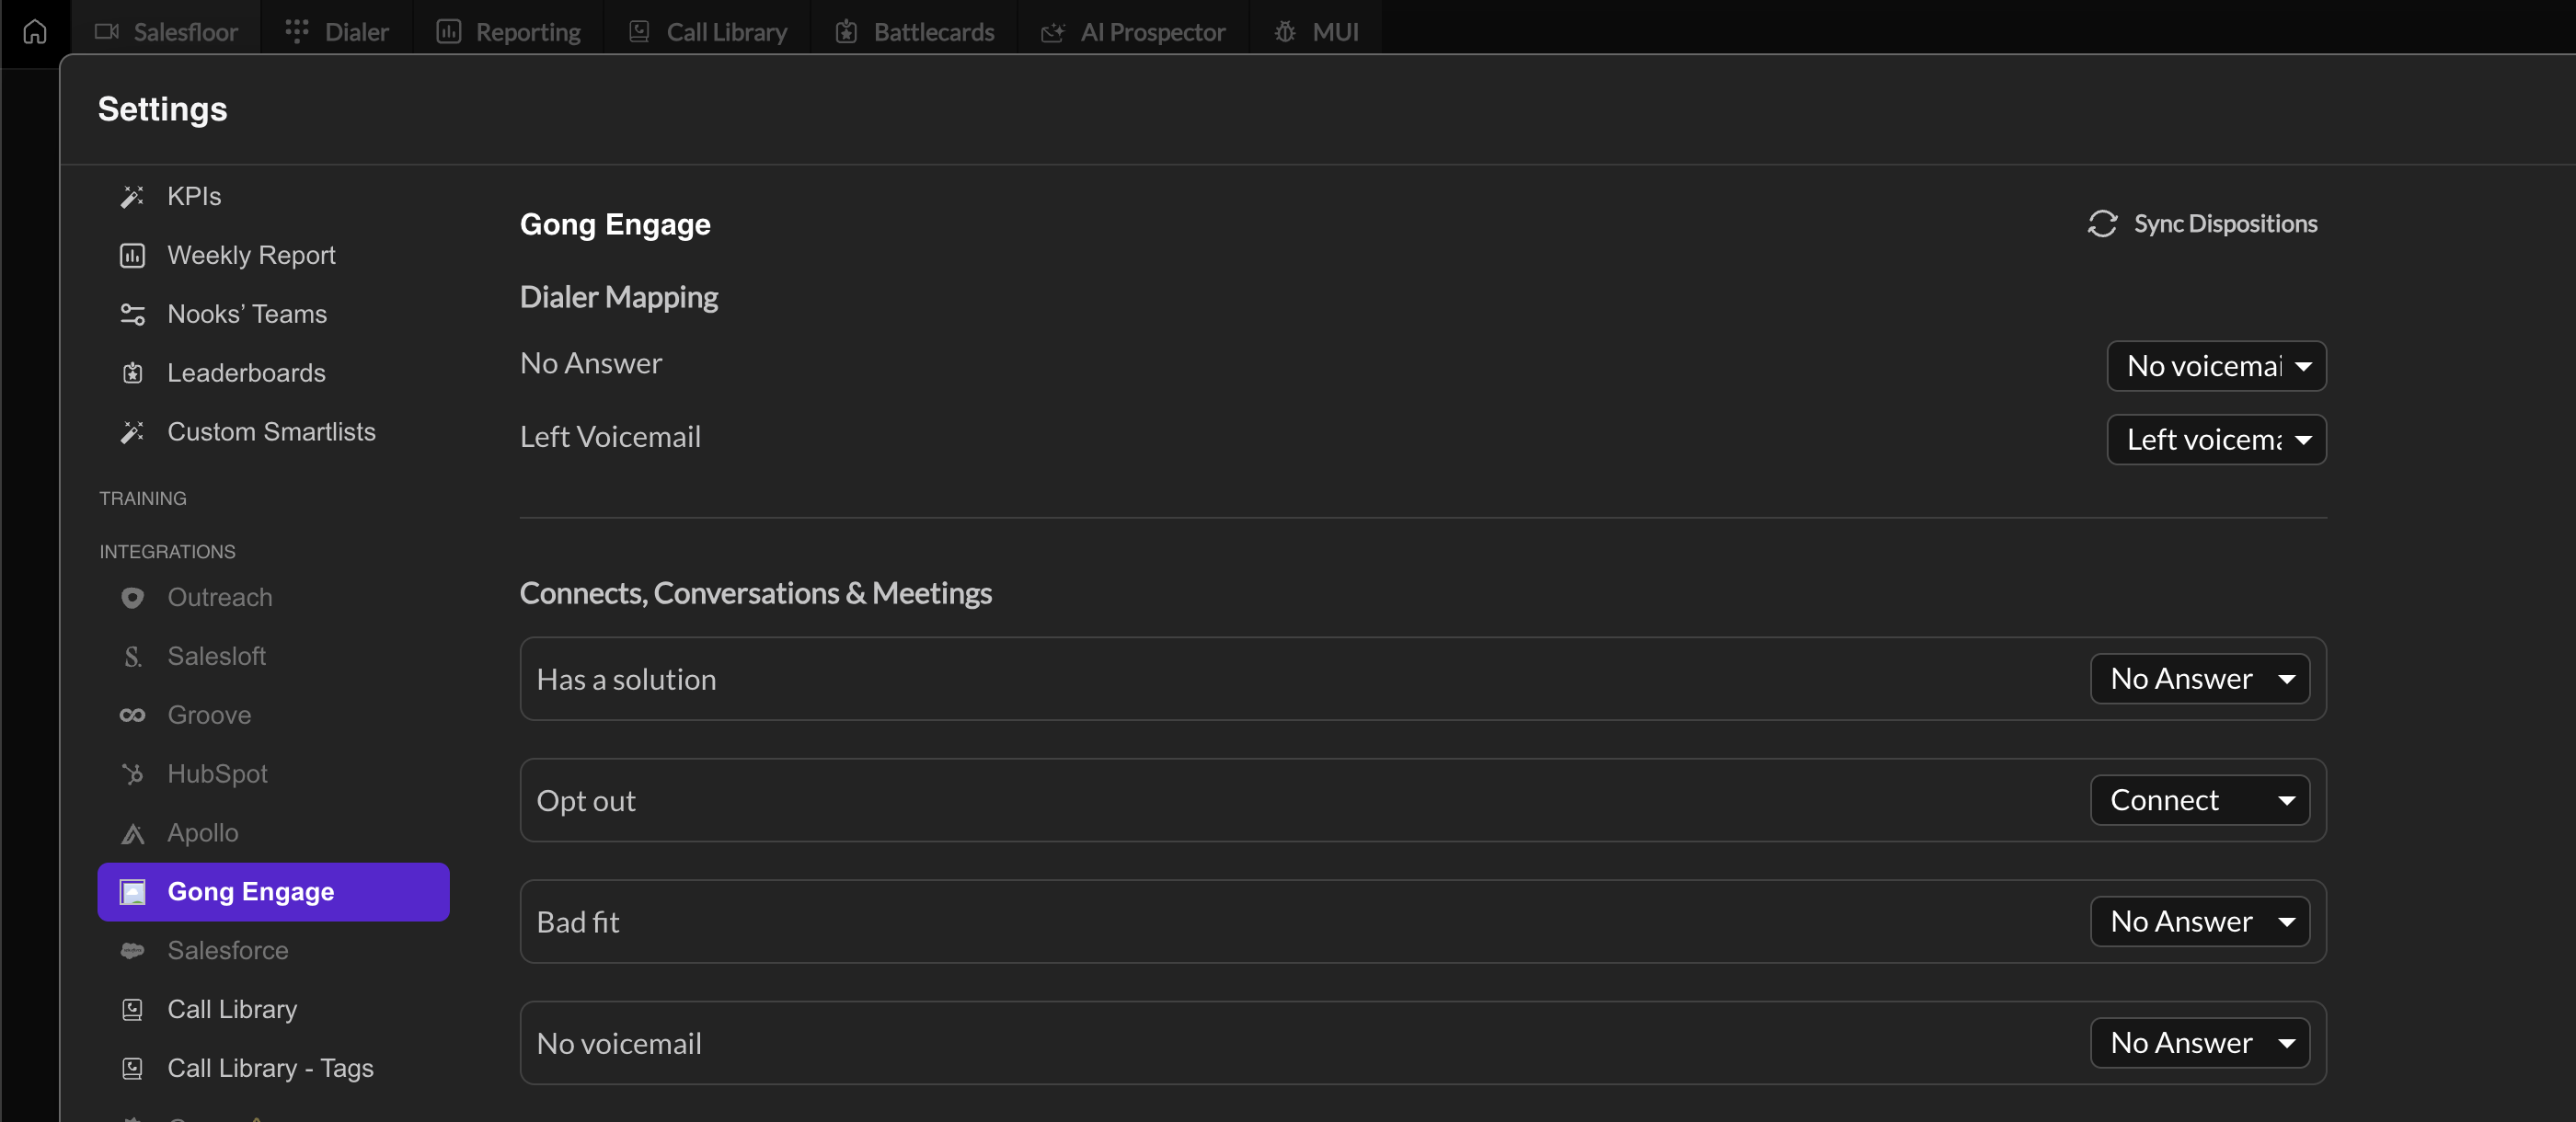Click the Call Library sidebar icon
The height and width of the screenshot is (1122, 2576).
132,1010
